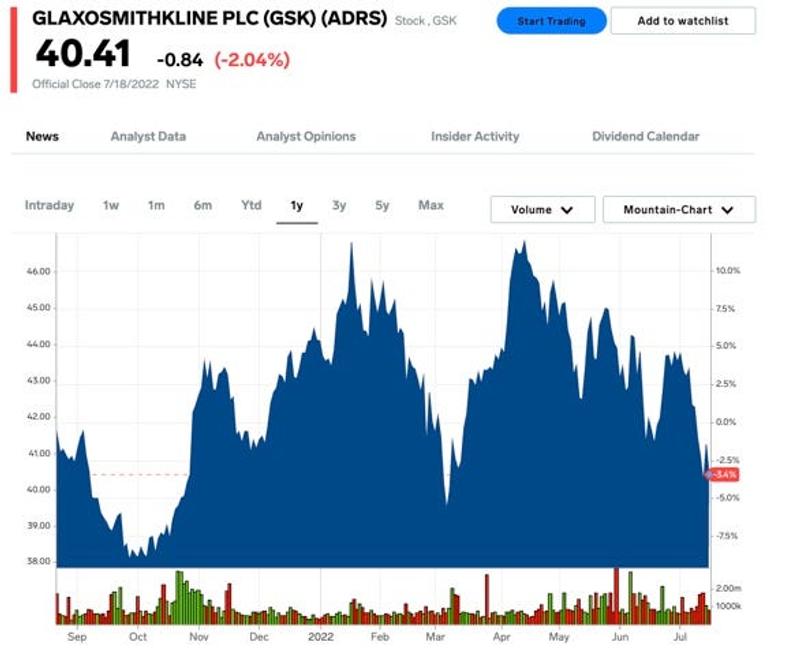This screenshot has width=800, height=672.
Task: Click the 10.0% axis label
Action: click(728, 270)
